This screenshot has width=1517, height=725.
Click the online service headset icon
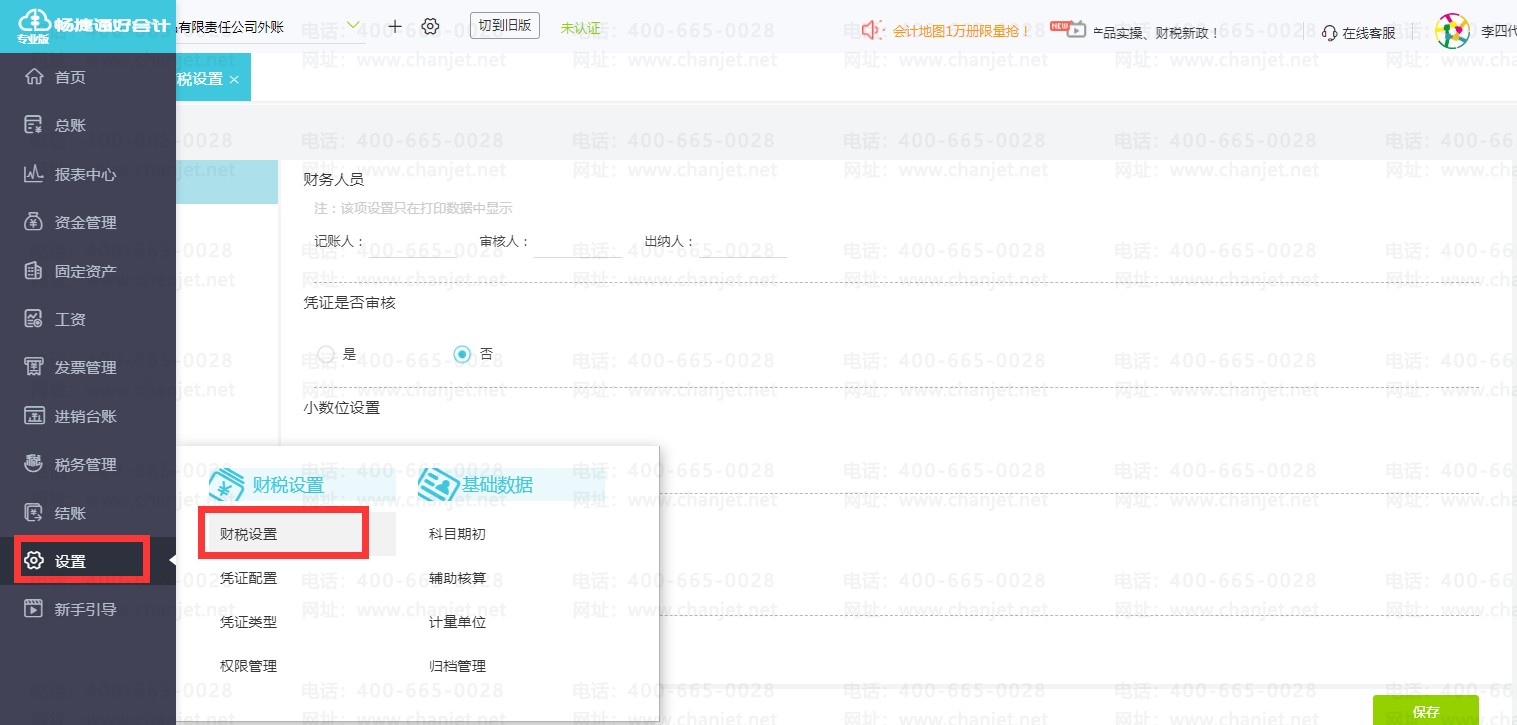[1330, 32]
